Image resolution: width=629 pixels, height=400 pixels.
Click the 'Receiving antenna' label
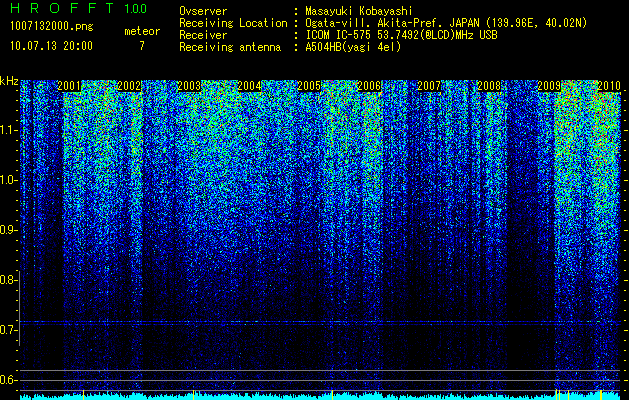[230, 47]
